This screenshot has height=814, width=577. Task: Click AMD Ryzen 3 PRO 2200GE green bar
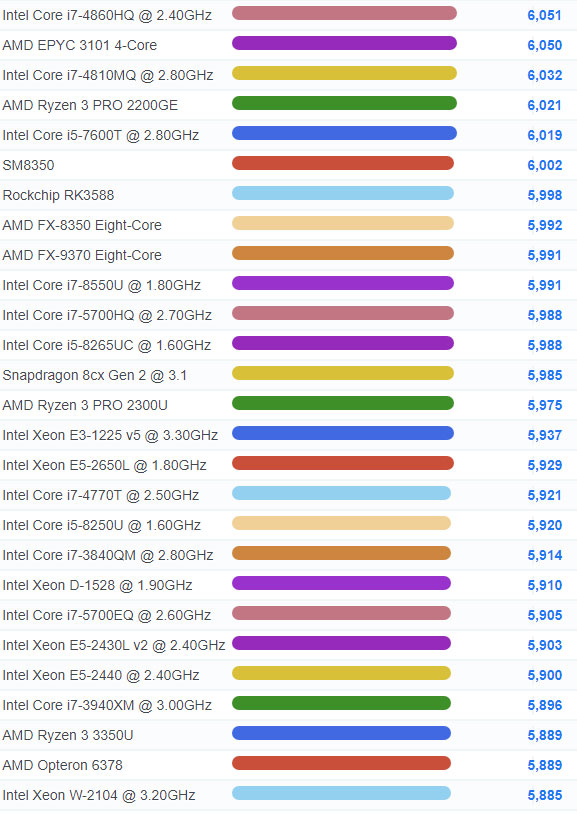click(x=344, y=103)
